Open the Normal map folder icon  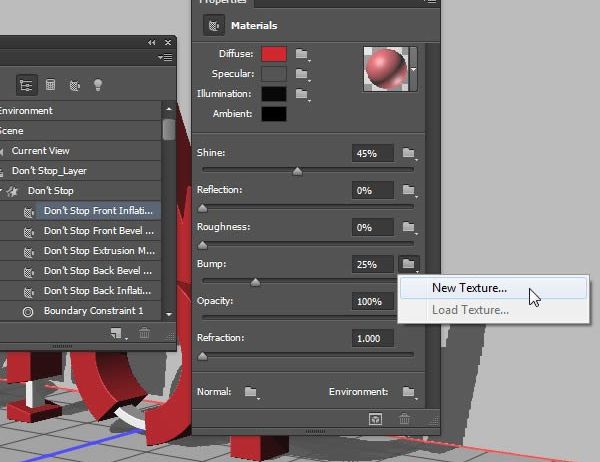coord(251,392)
